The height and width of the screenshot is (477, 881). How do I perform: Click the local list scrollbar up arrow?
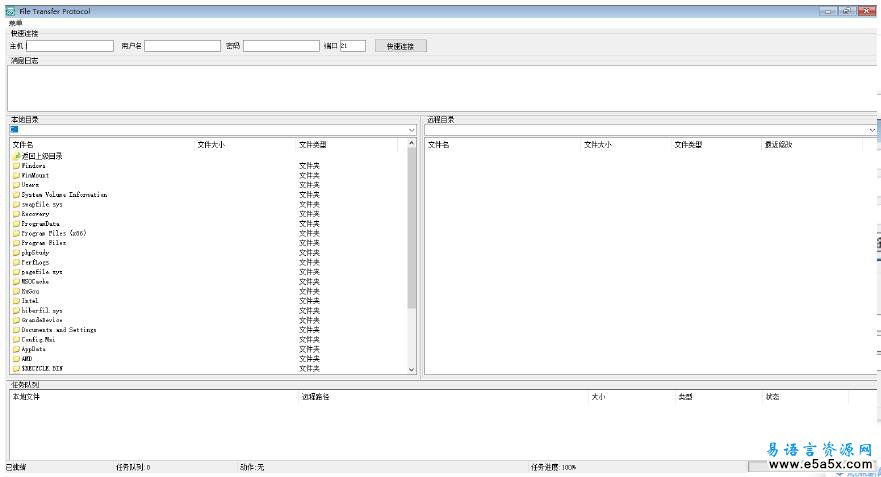[x=412, y=144]
